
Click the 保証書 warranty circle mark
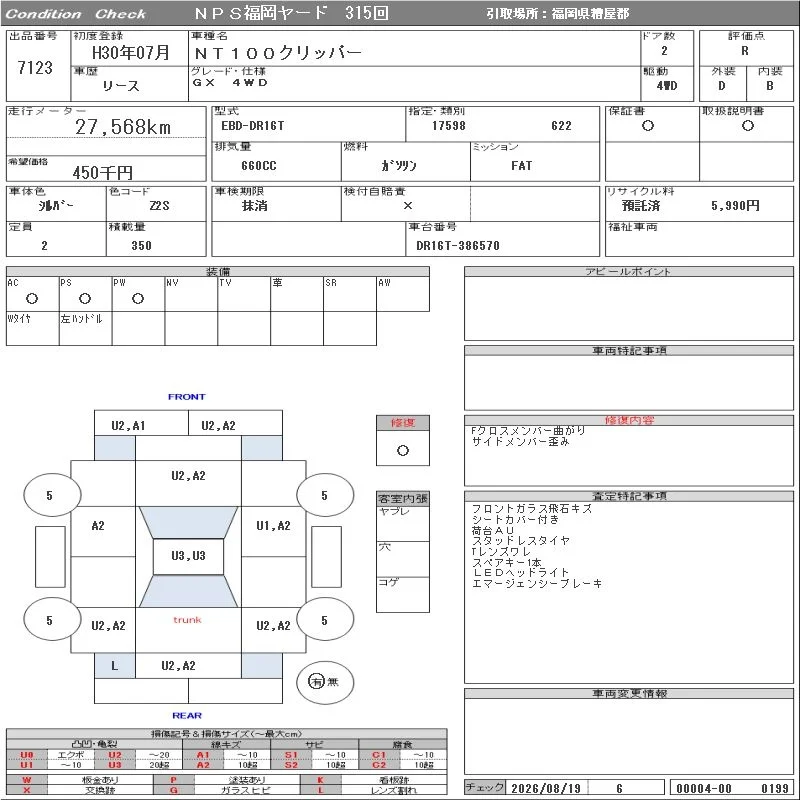(648, 126)
